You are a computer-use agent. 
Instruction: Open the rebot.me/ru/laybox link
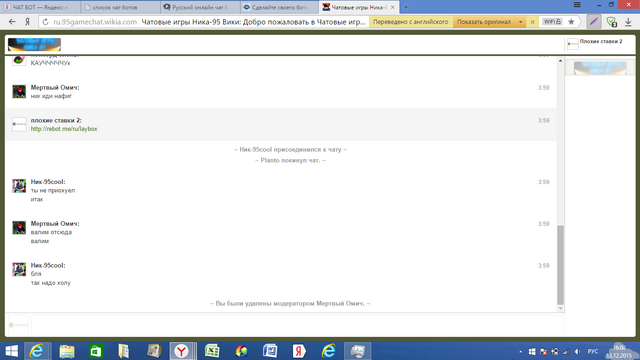pyautogui.click(x=64, y=129)
